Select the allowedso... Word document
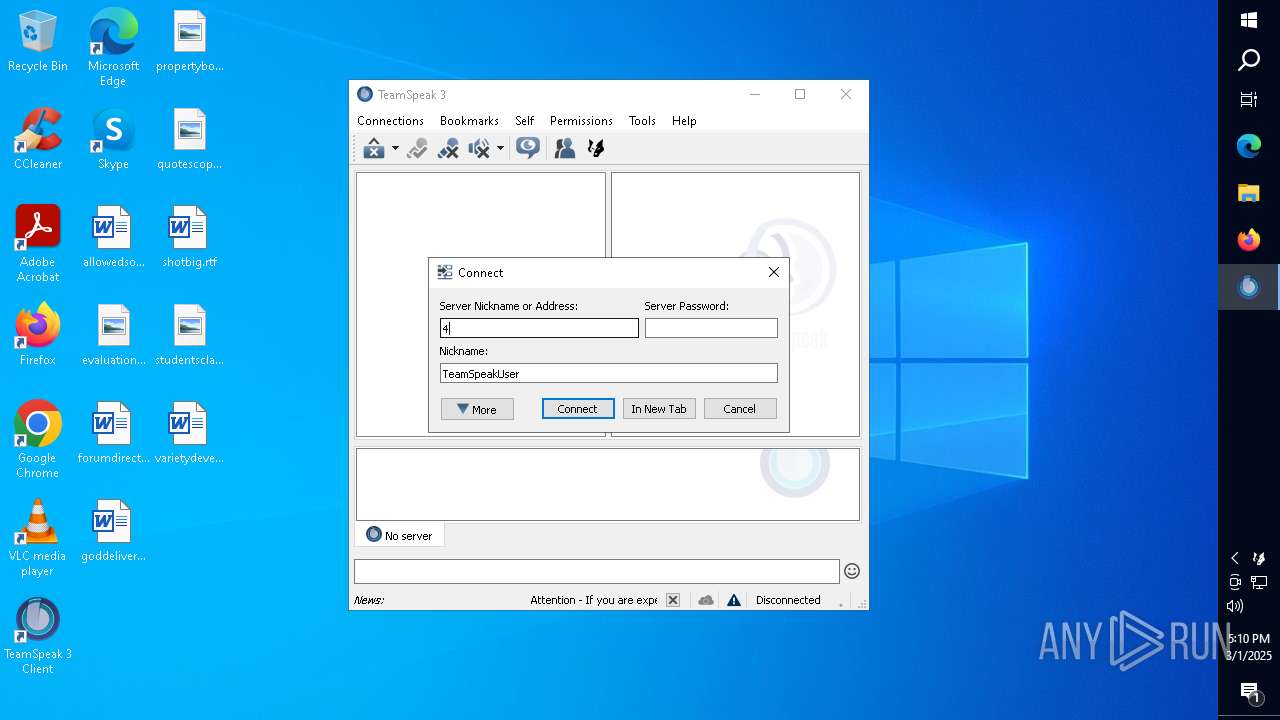 (x=113, y=237)
